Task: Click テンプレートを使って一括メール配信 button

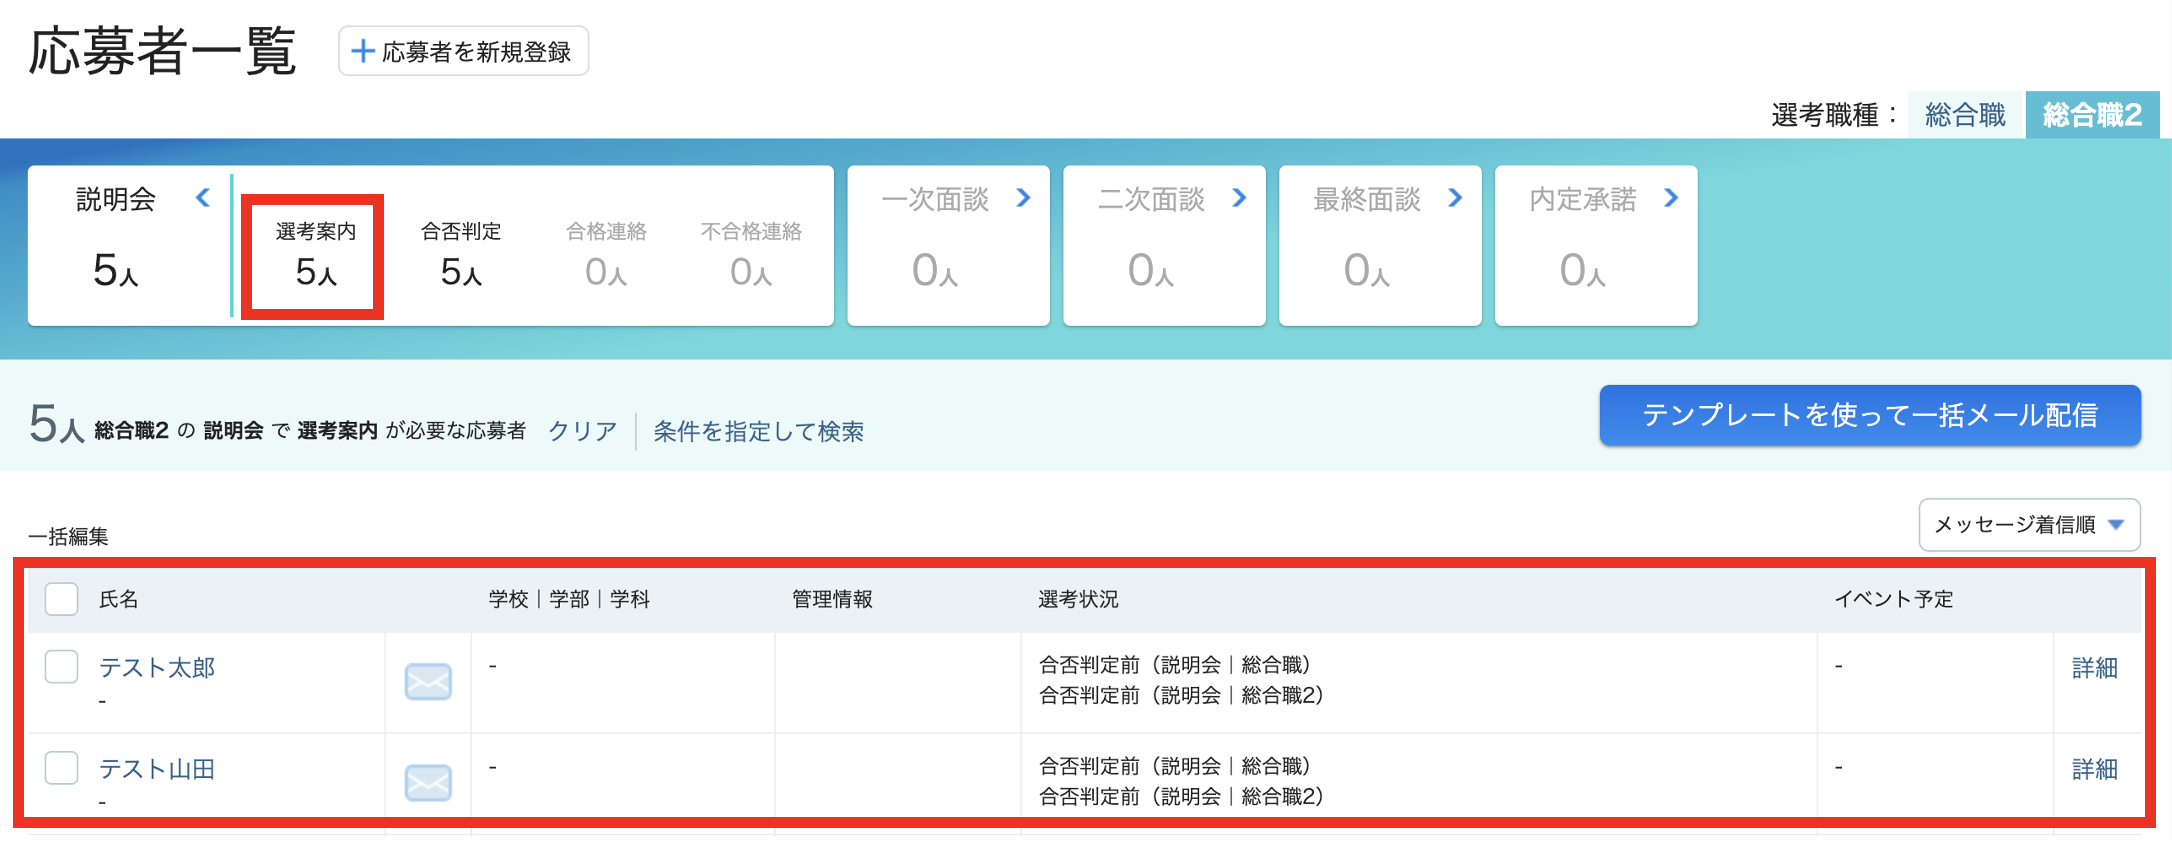Action: click(1870, 415)
